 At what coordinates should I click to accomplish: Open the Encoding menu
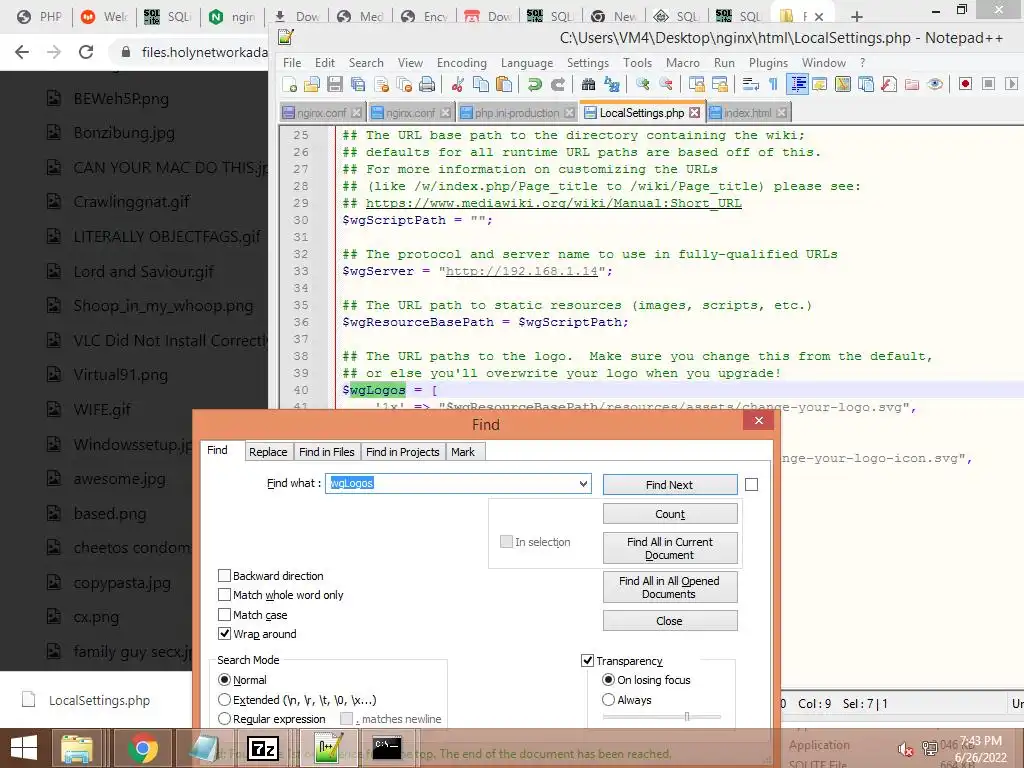(x=462, y=63)
